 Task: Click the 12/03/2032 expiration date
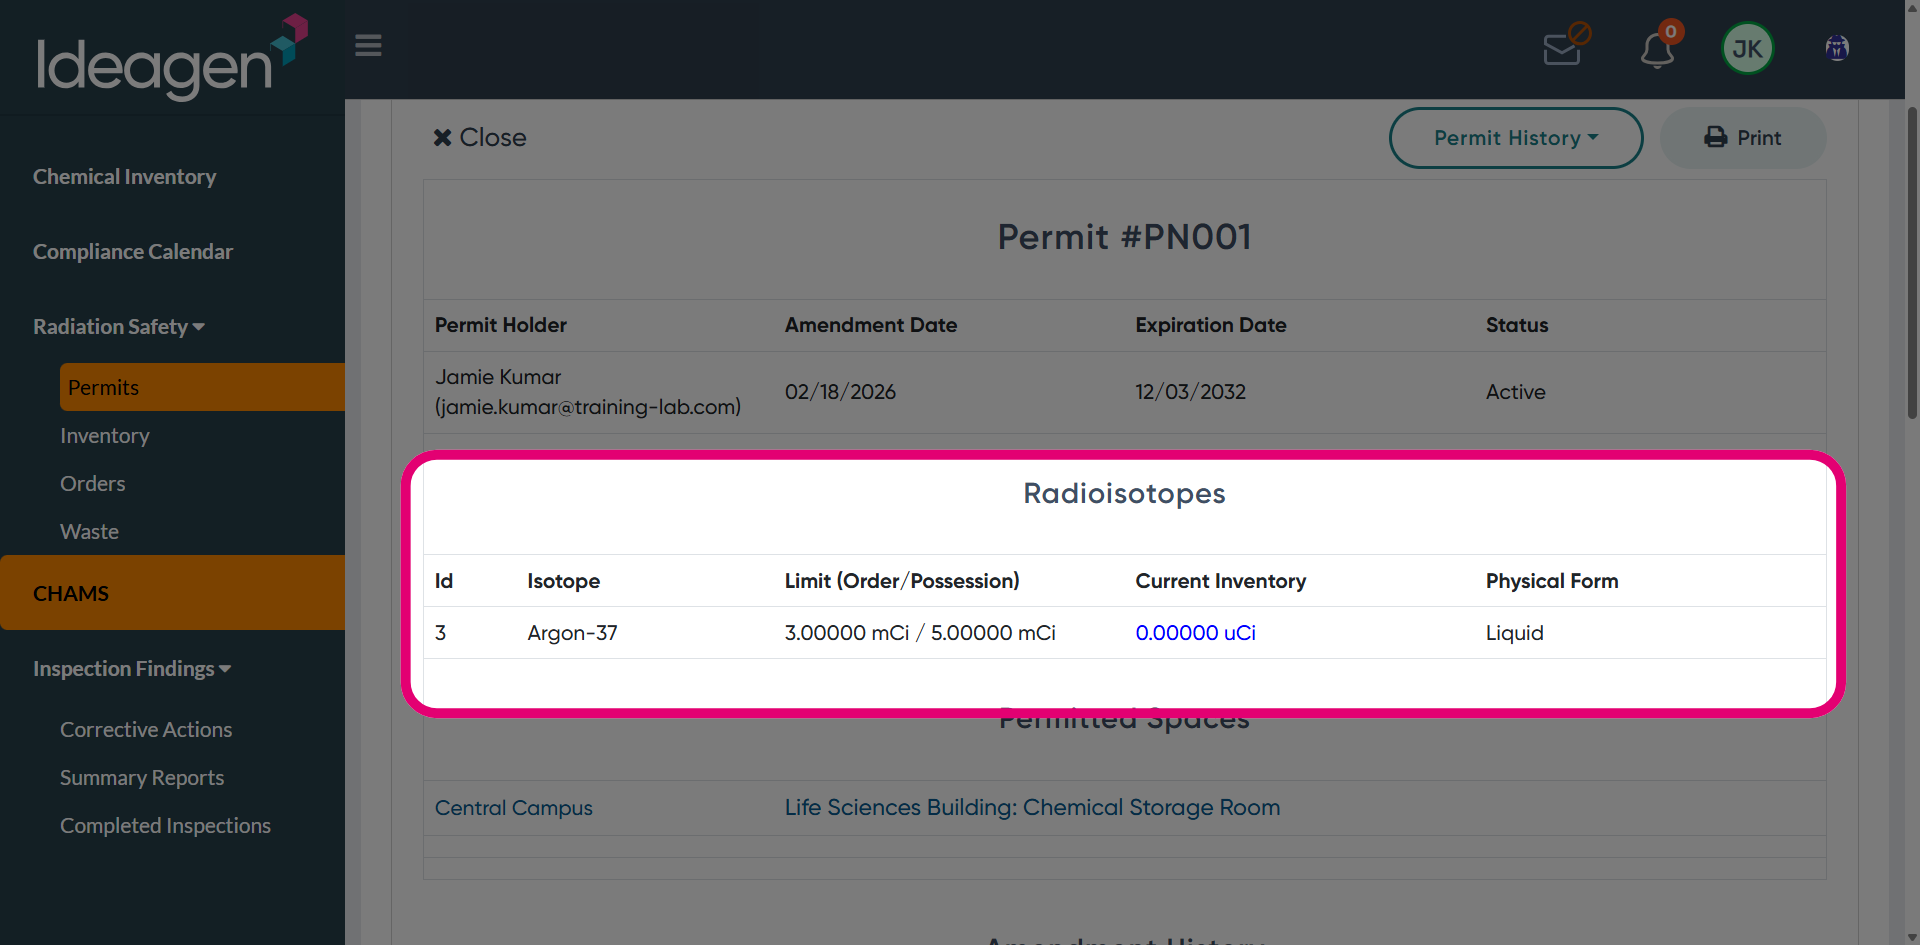1190,392
